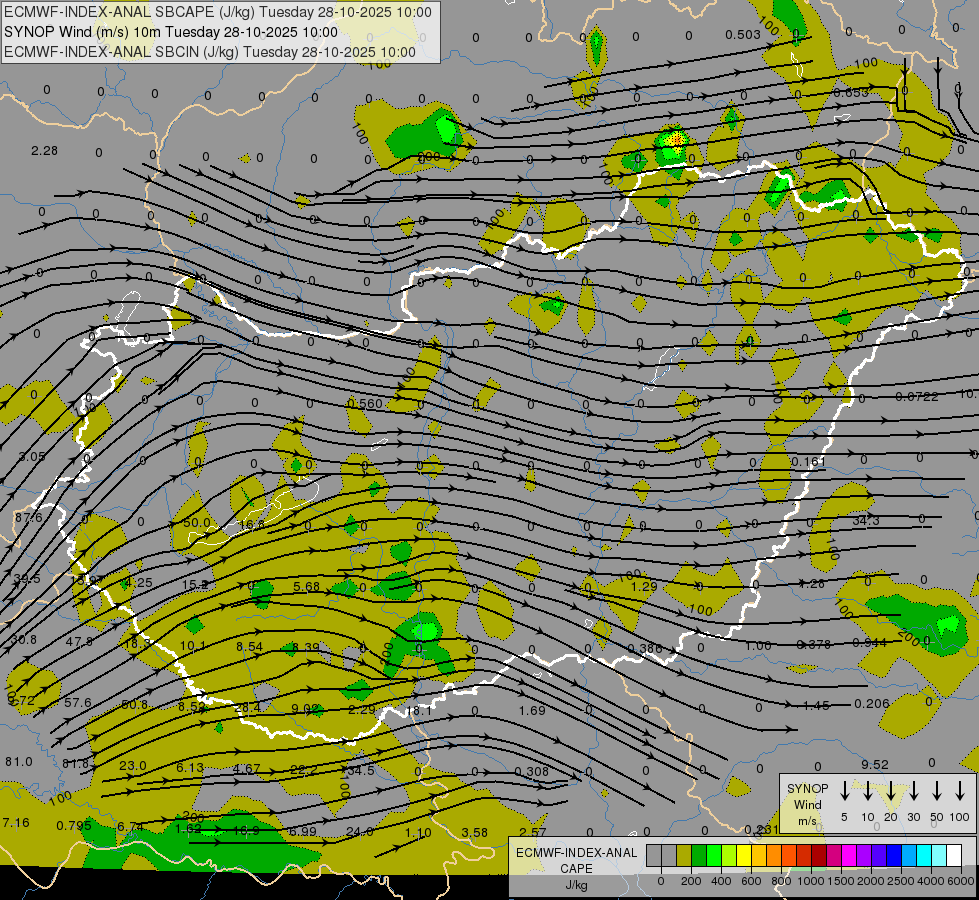
Task: Click the map value 1.45
Action: pyautogui.click(x=816, y=705)
